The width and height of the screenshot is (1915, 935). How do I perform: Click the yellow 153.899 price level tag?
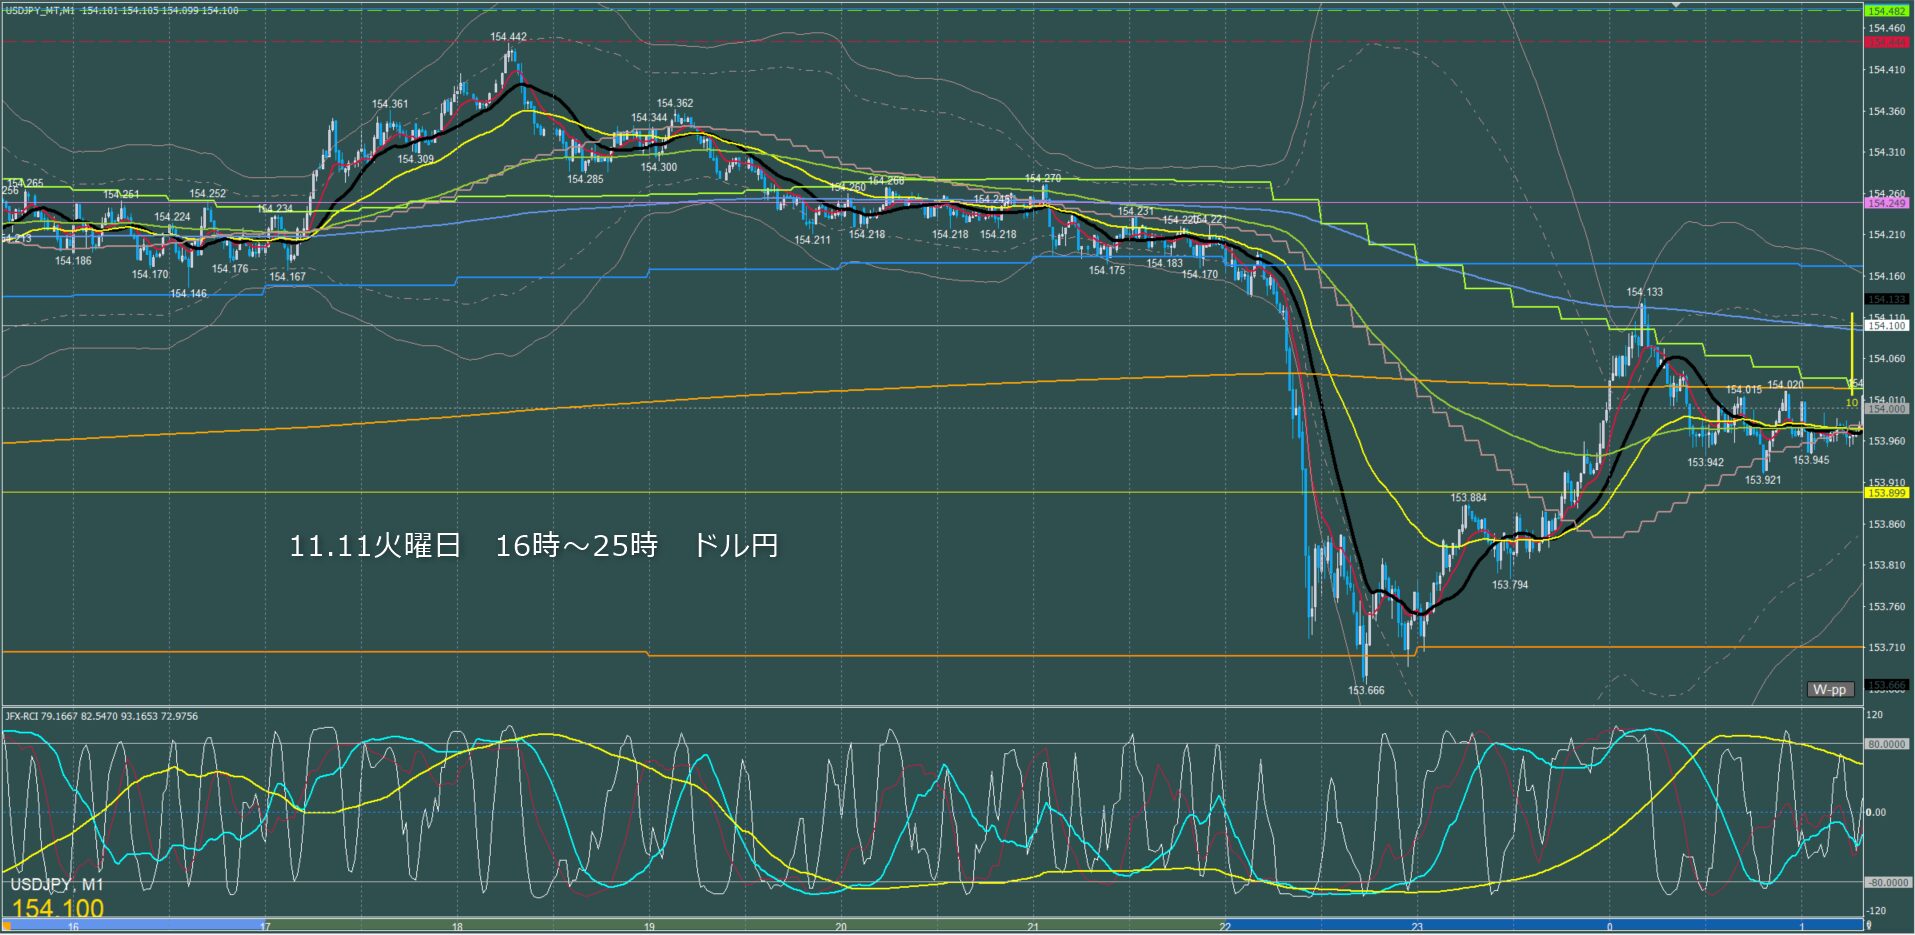(1886, 493)
